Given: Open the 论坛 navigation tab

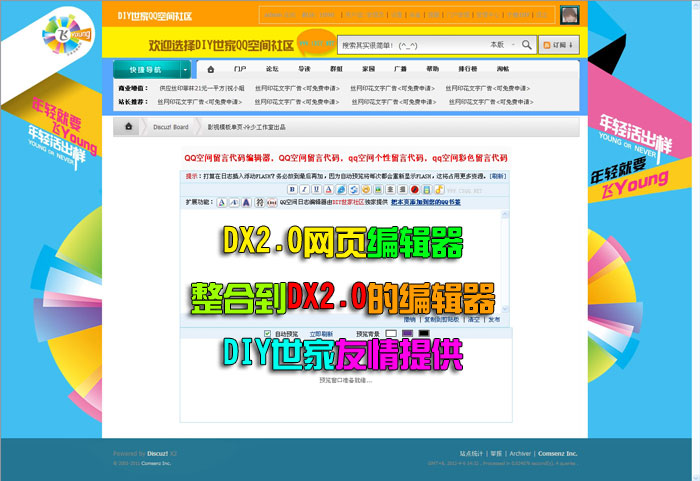Looking at the screenshot, I should 272,69.
